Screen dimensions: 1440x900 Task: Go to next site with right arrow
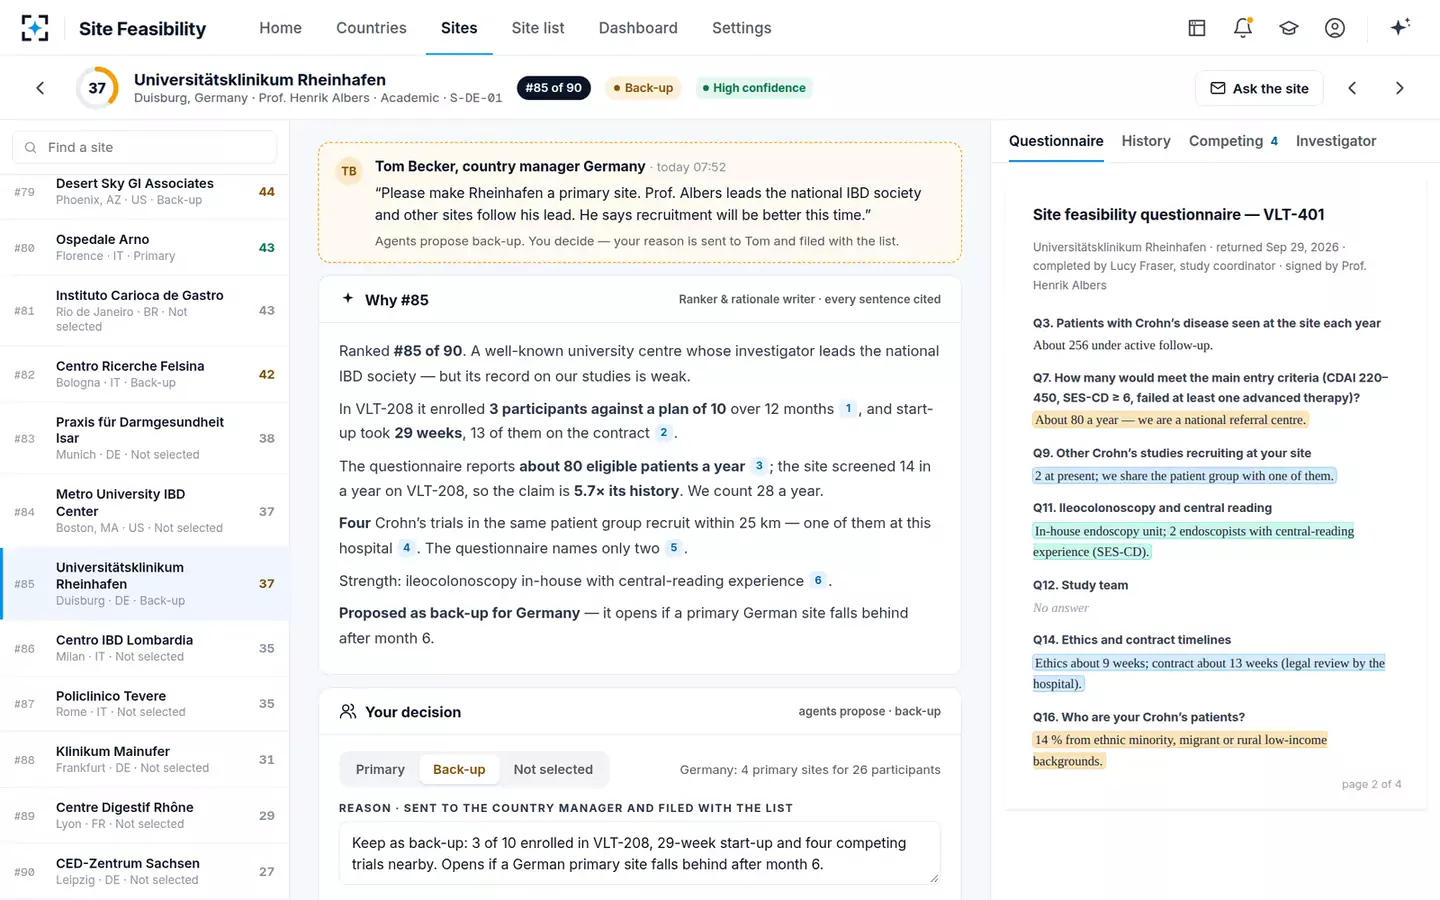coord(1399,88)
